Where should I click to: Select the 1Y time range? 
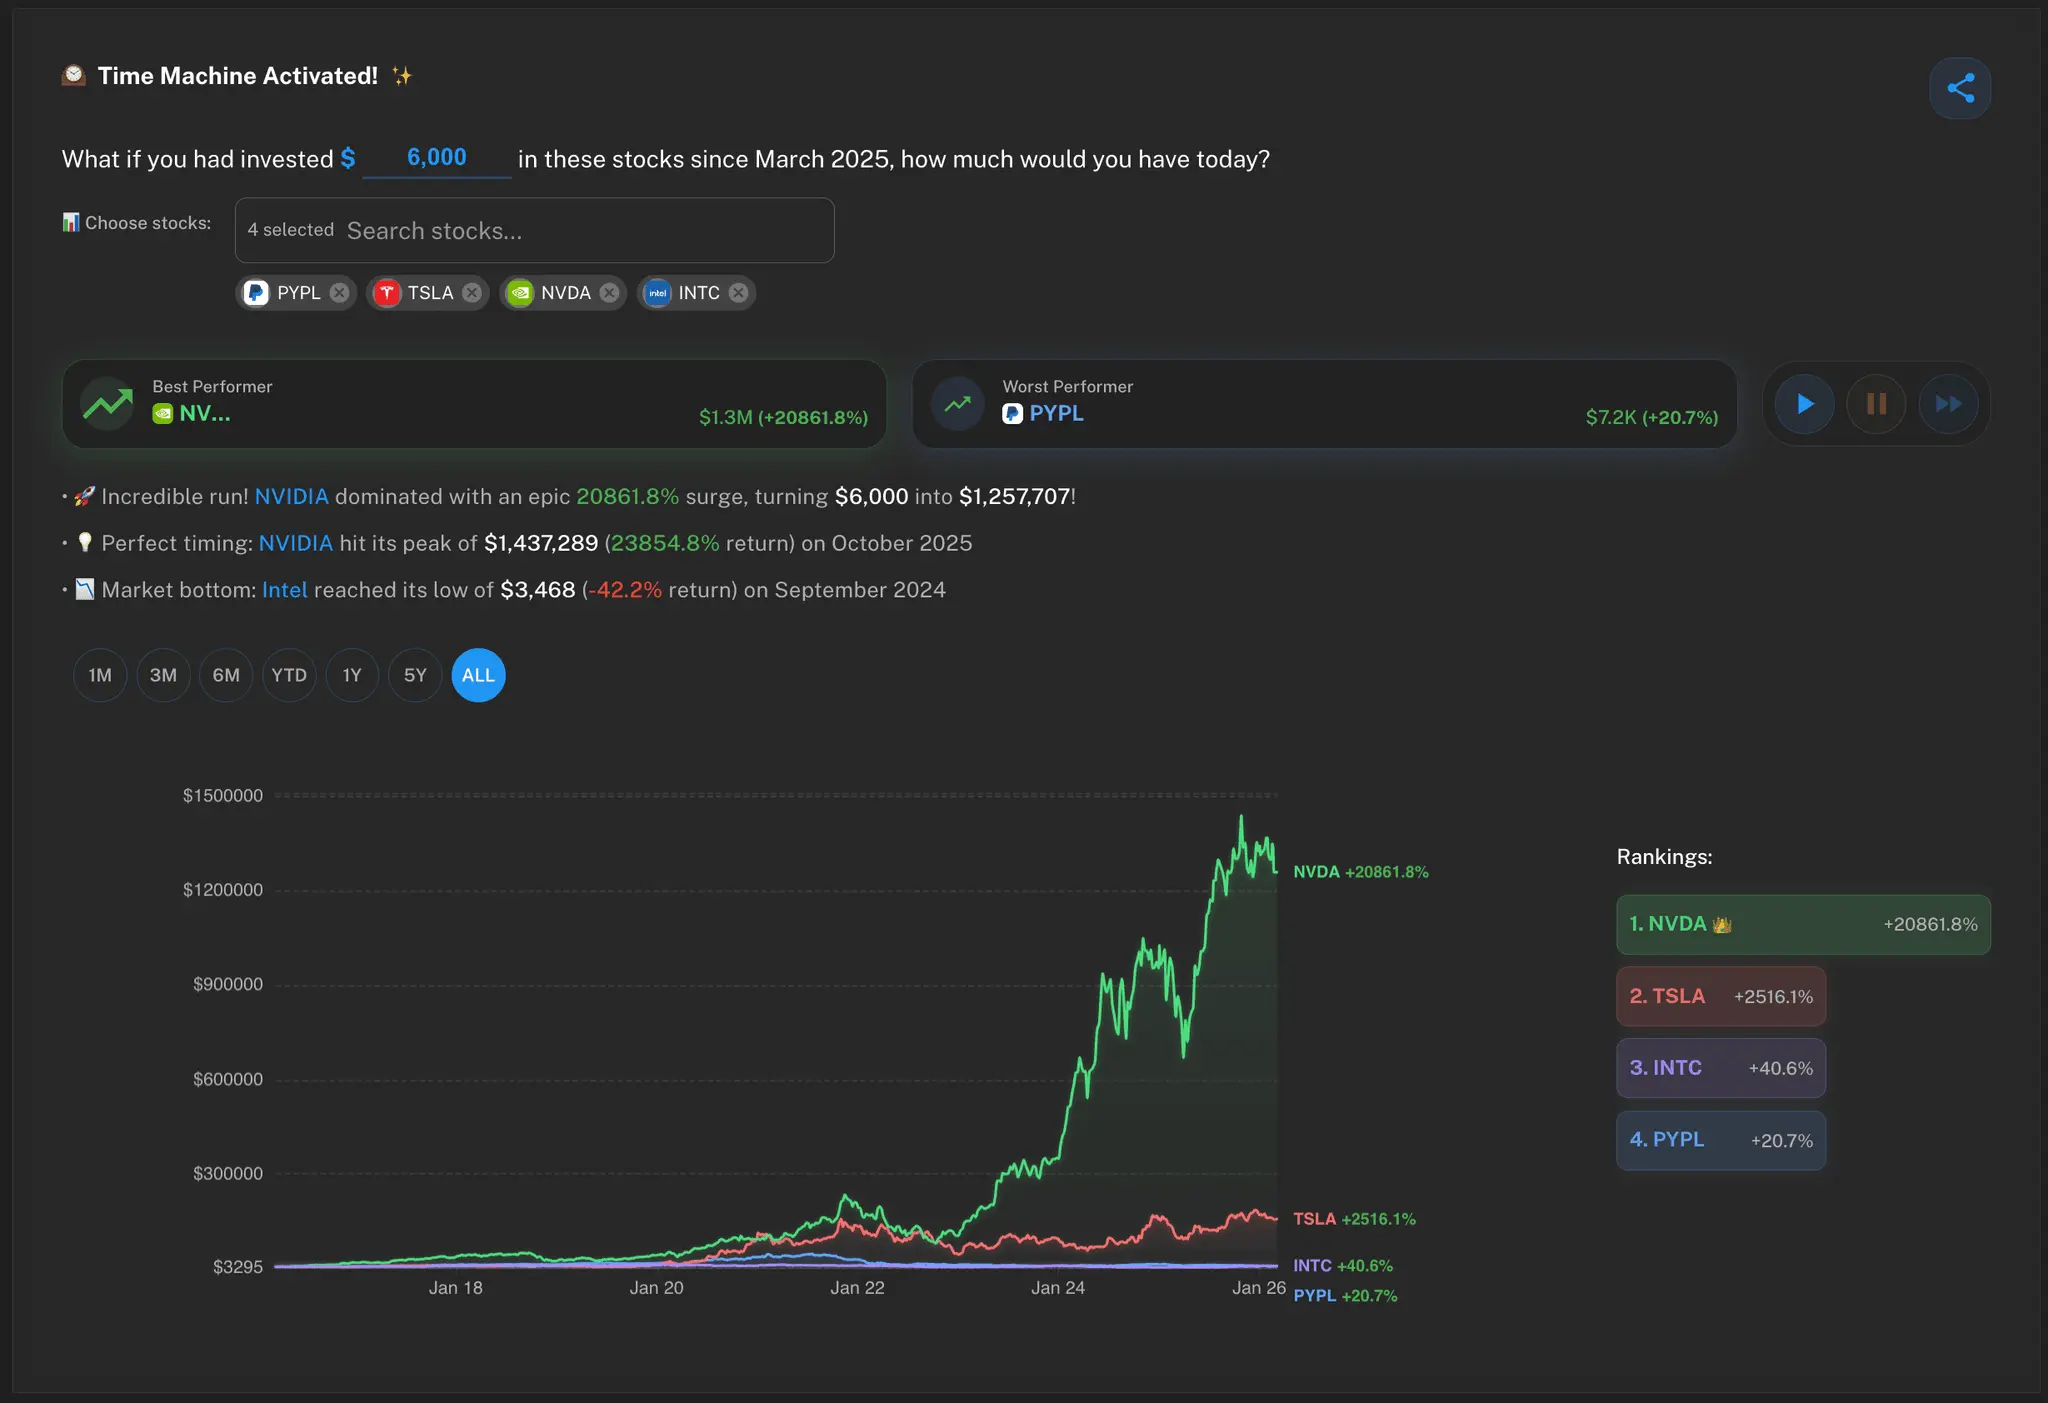click(352, 676)
